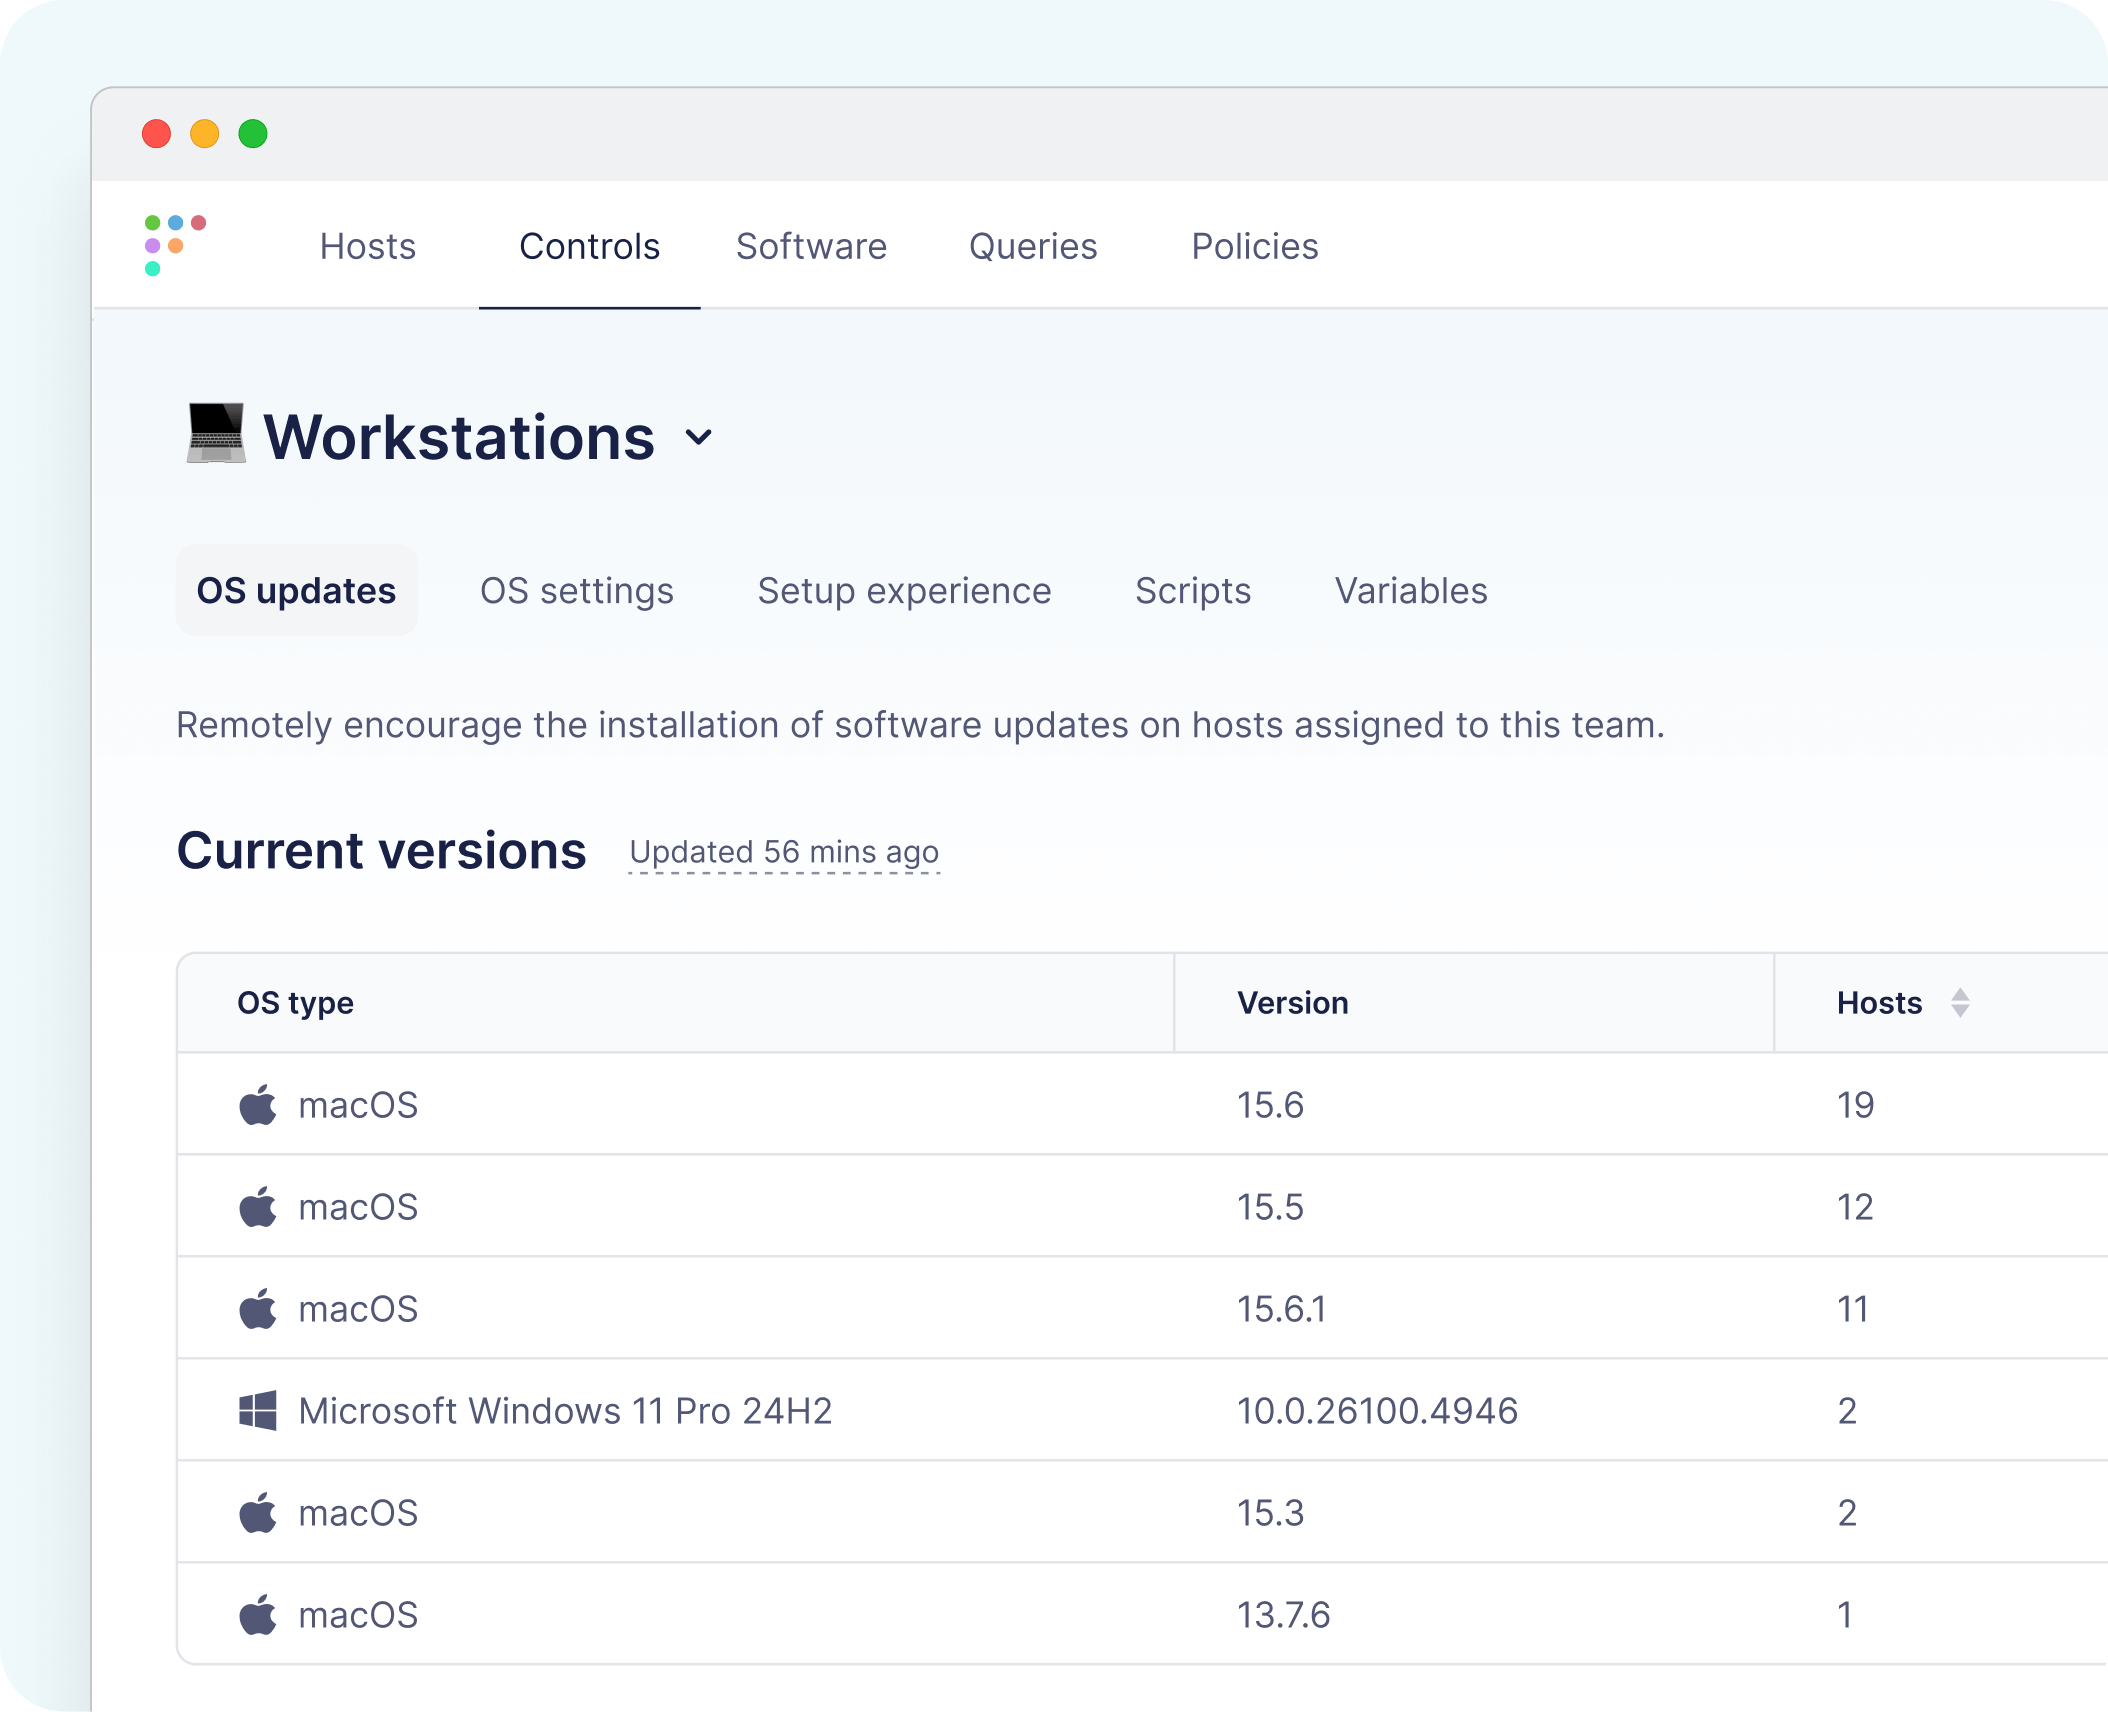Expand the Workstations team dropdown chevron
The image size is (2108, 1712).
pos(699,437)
